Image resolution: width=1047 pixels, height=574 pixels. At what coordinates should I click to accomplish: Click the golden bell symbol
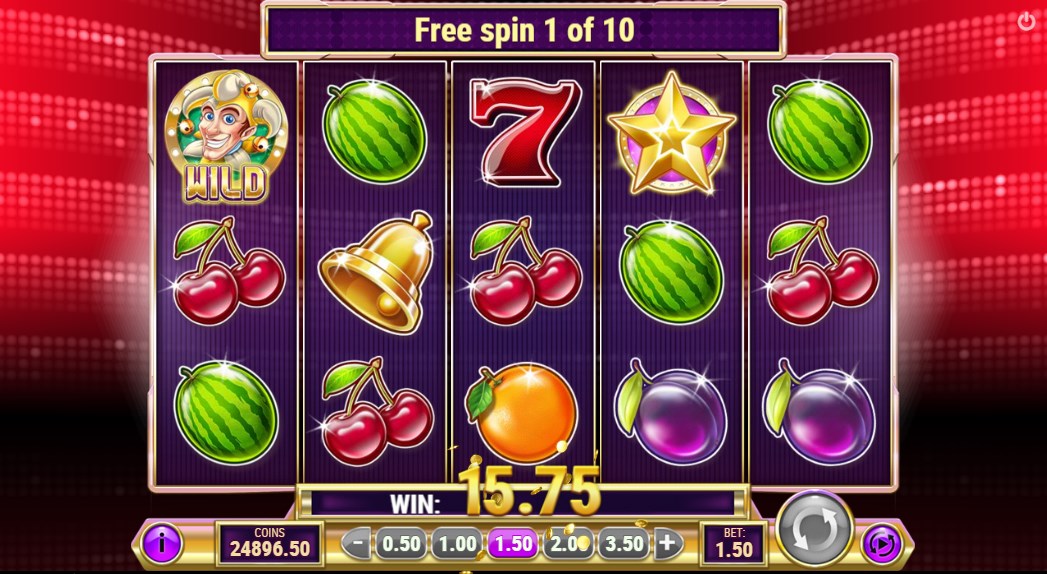376,272
